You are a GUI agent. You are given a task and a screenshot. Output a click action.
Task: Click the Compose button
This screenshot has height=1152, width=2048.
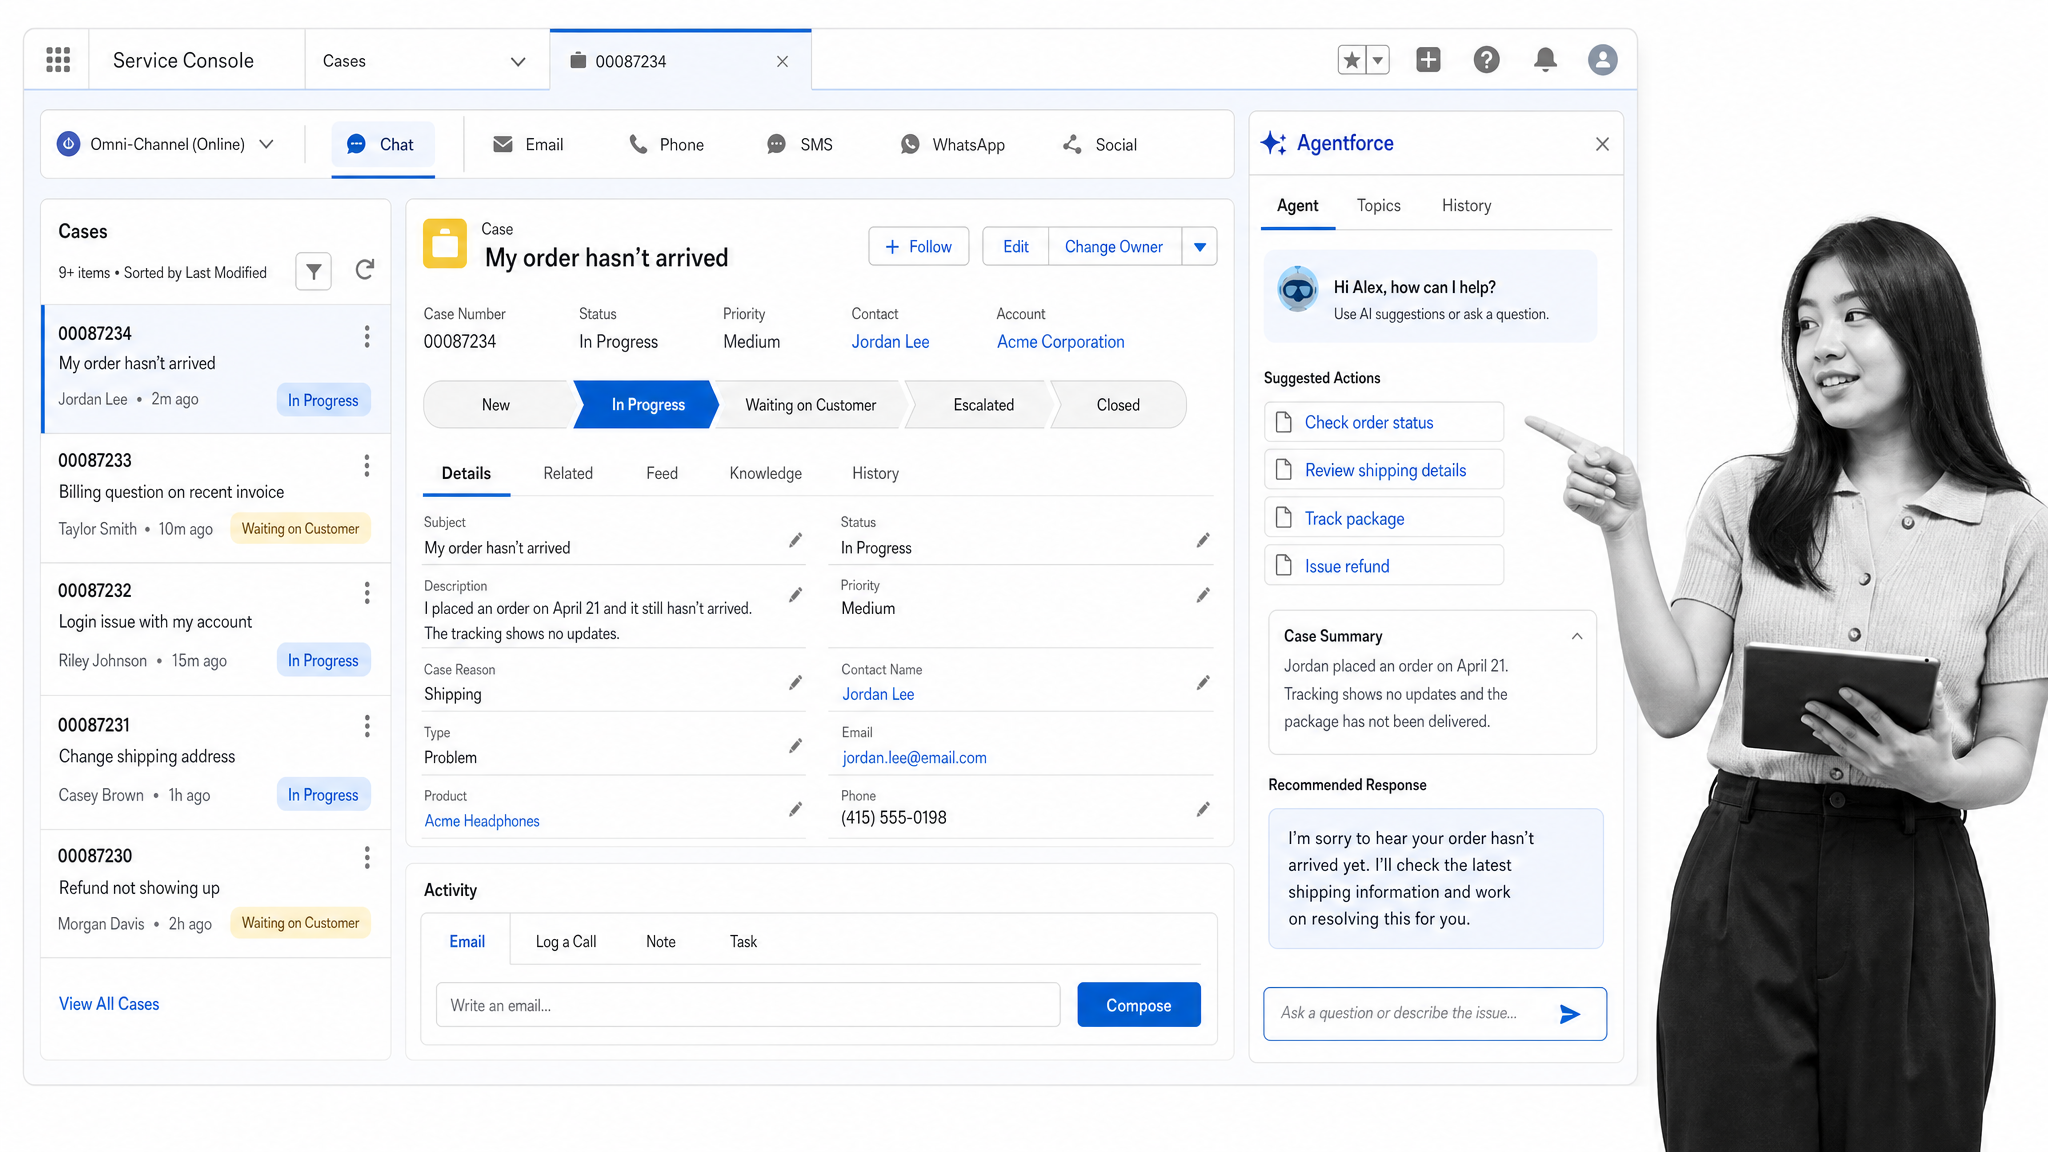click(x=1139, y=1005)
